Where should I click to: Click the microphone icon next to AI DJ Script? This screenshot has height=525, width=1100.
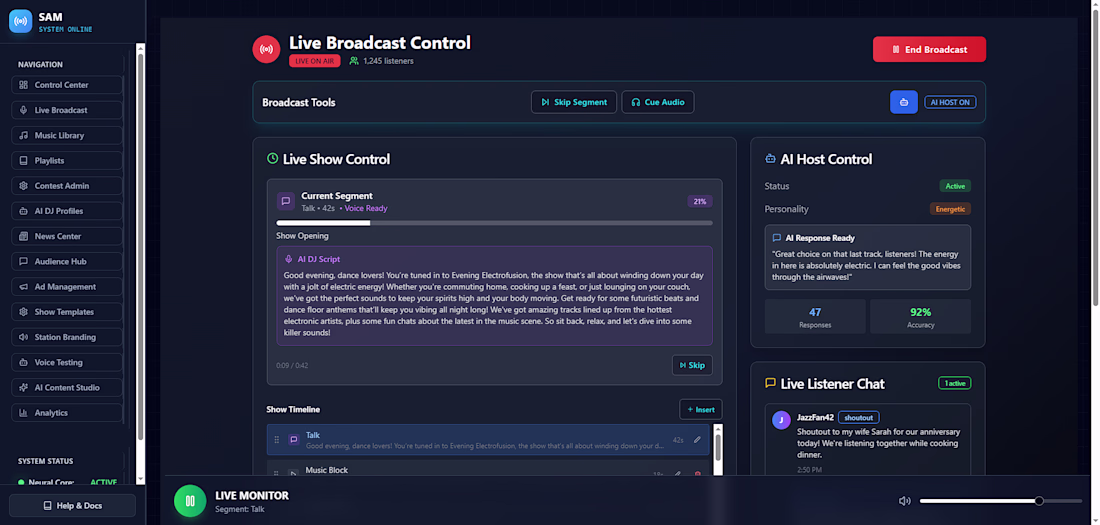(x=288, y=259)
